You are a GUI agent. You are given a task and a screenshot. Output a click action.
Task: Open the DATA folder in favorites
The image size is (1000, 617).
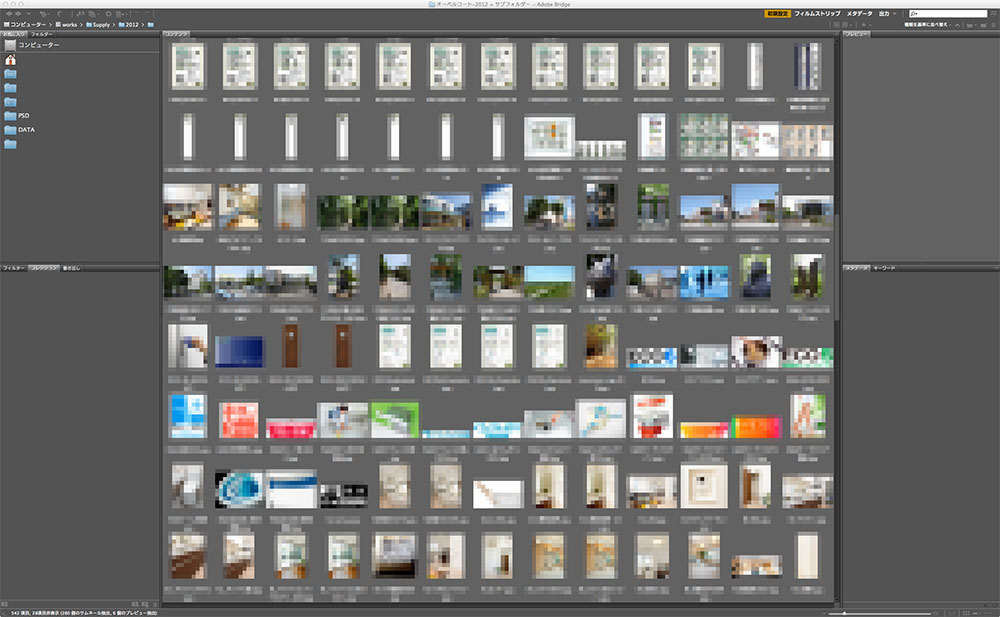tap(20, 130)
